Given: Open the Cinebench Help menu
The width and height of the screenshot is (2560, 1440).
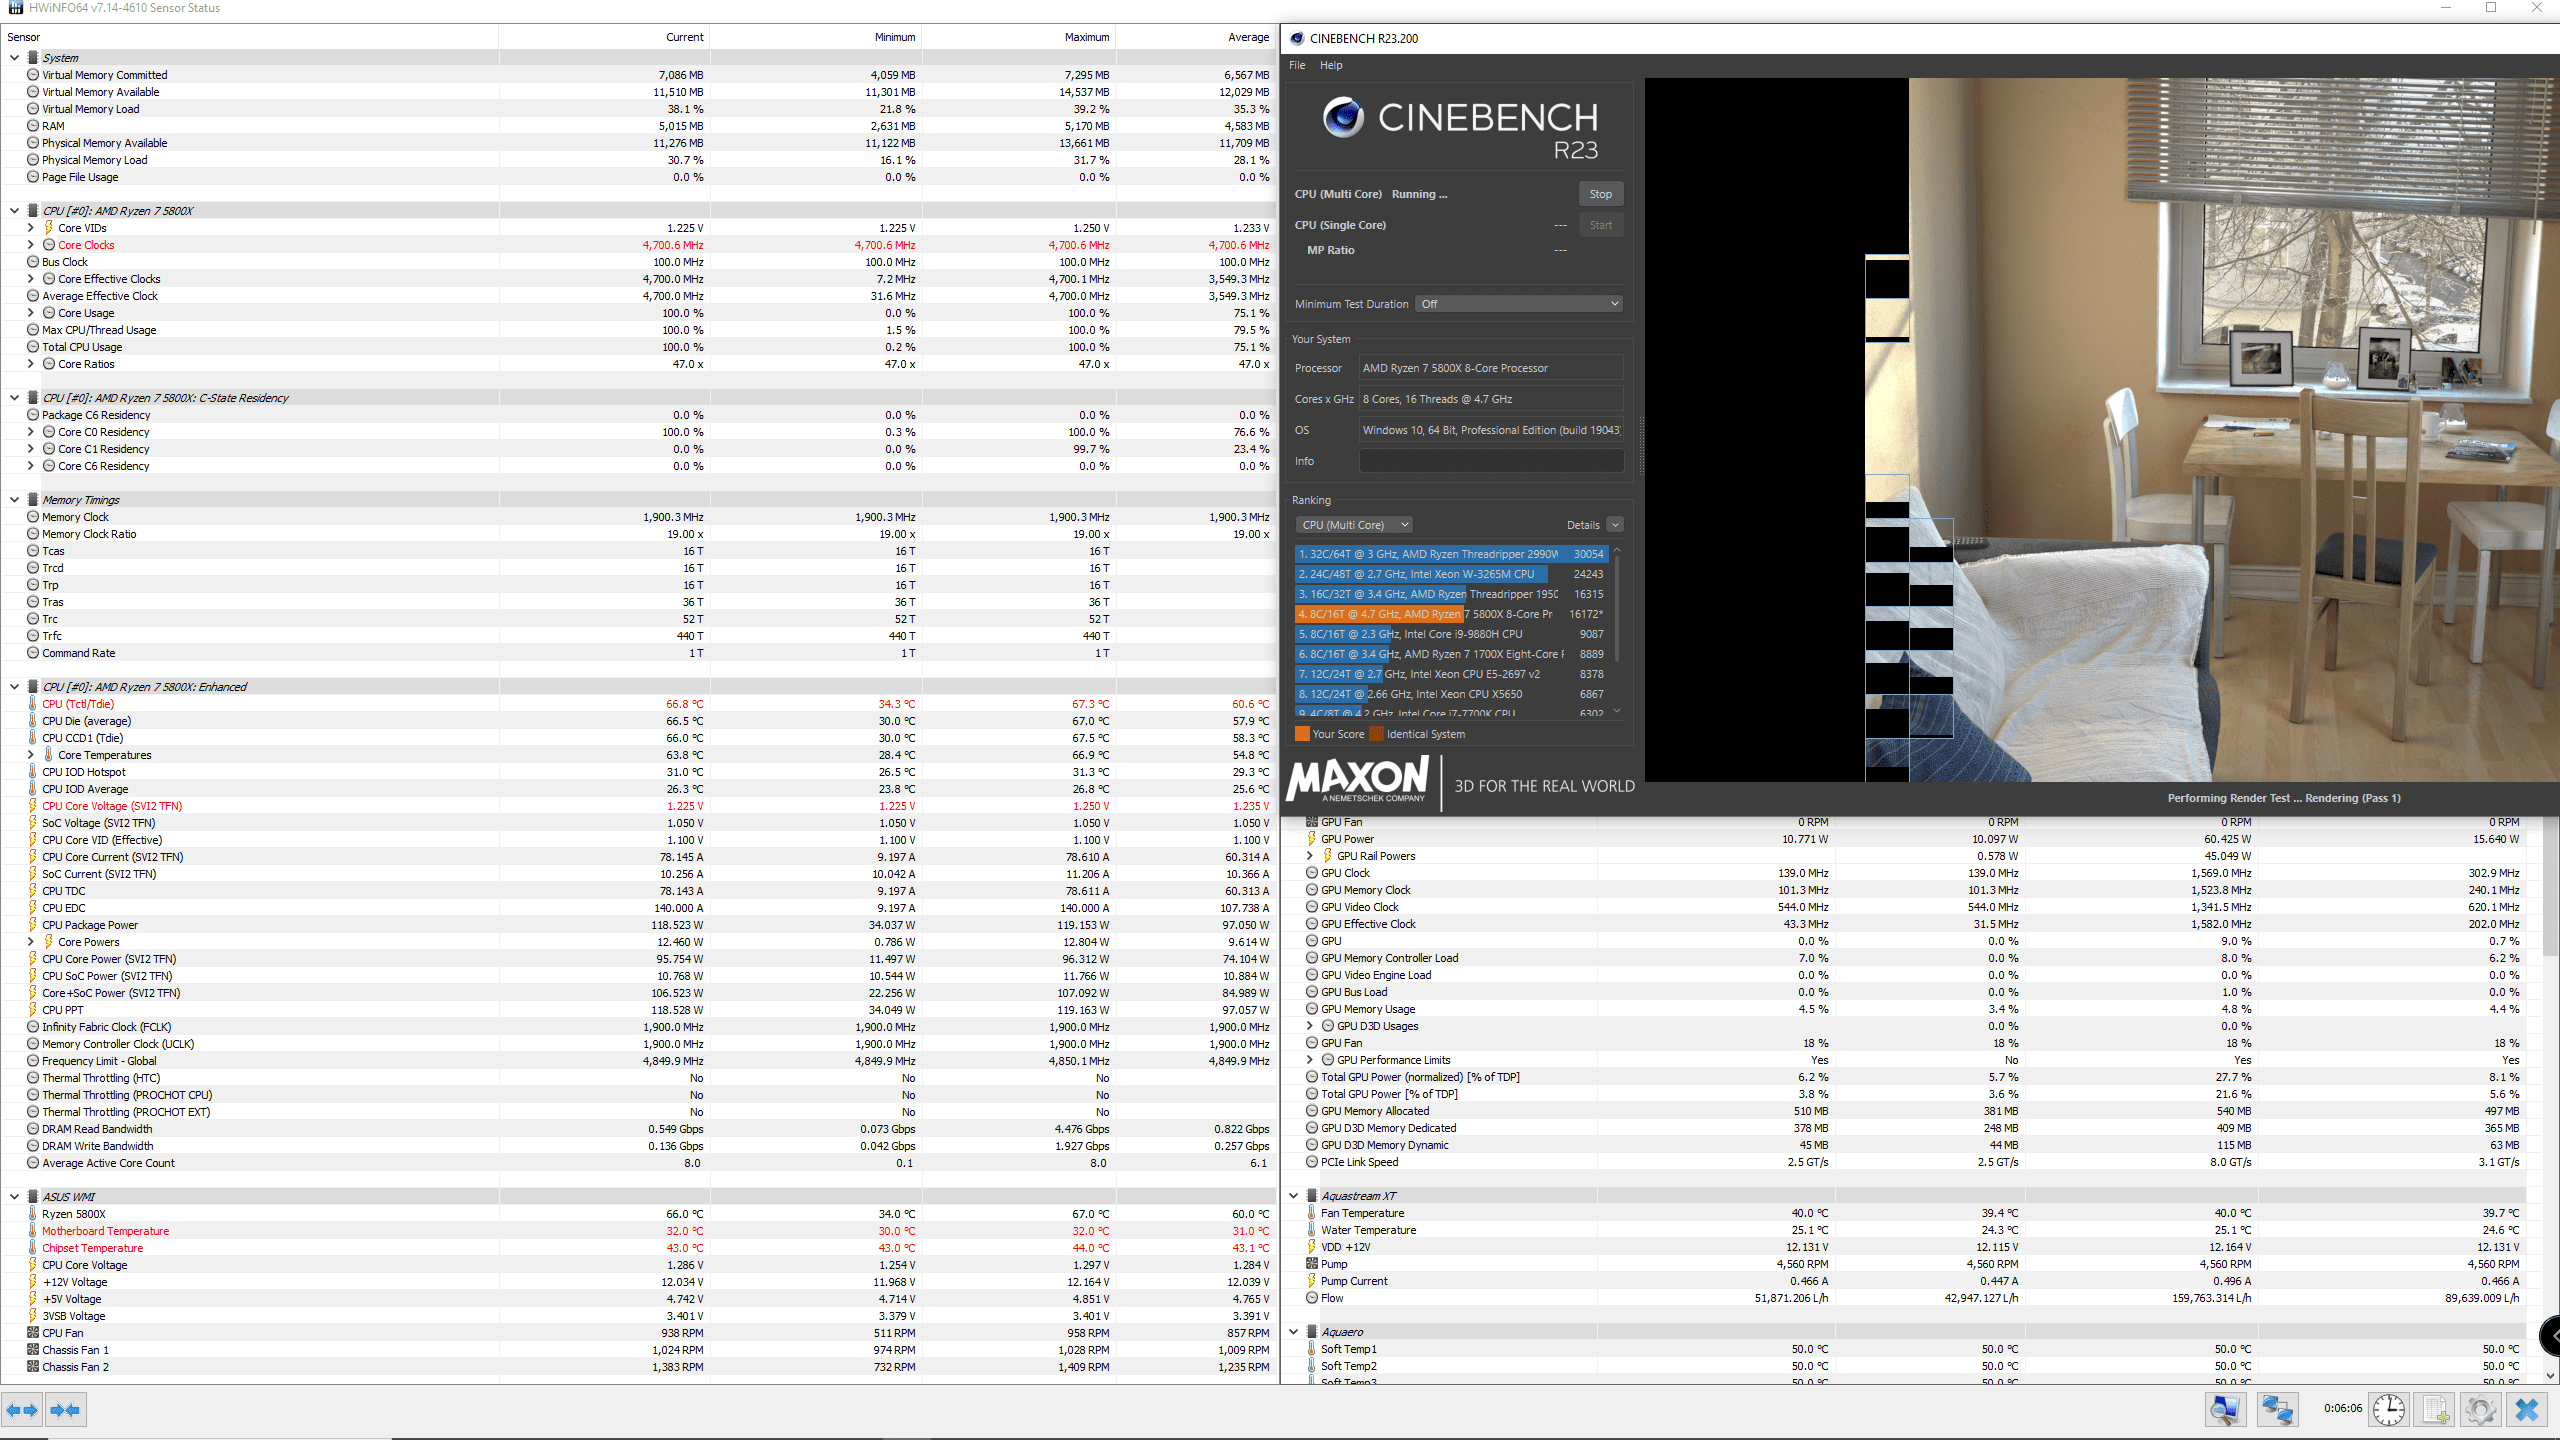Looking at the screenshot, I should [1331, 65].
